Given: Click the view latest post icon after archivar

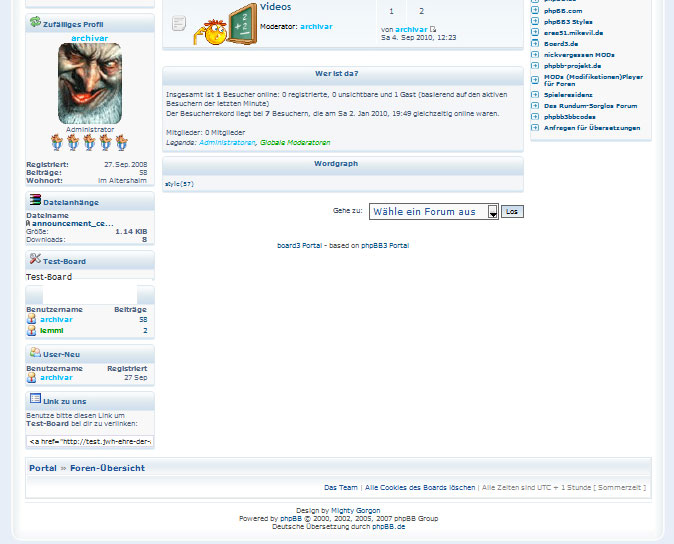Looking at the screenshot, I should (433, 30).
